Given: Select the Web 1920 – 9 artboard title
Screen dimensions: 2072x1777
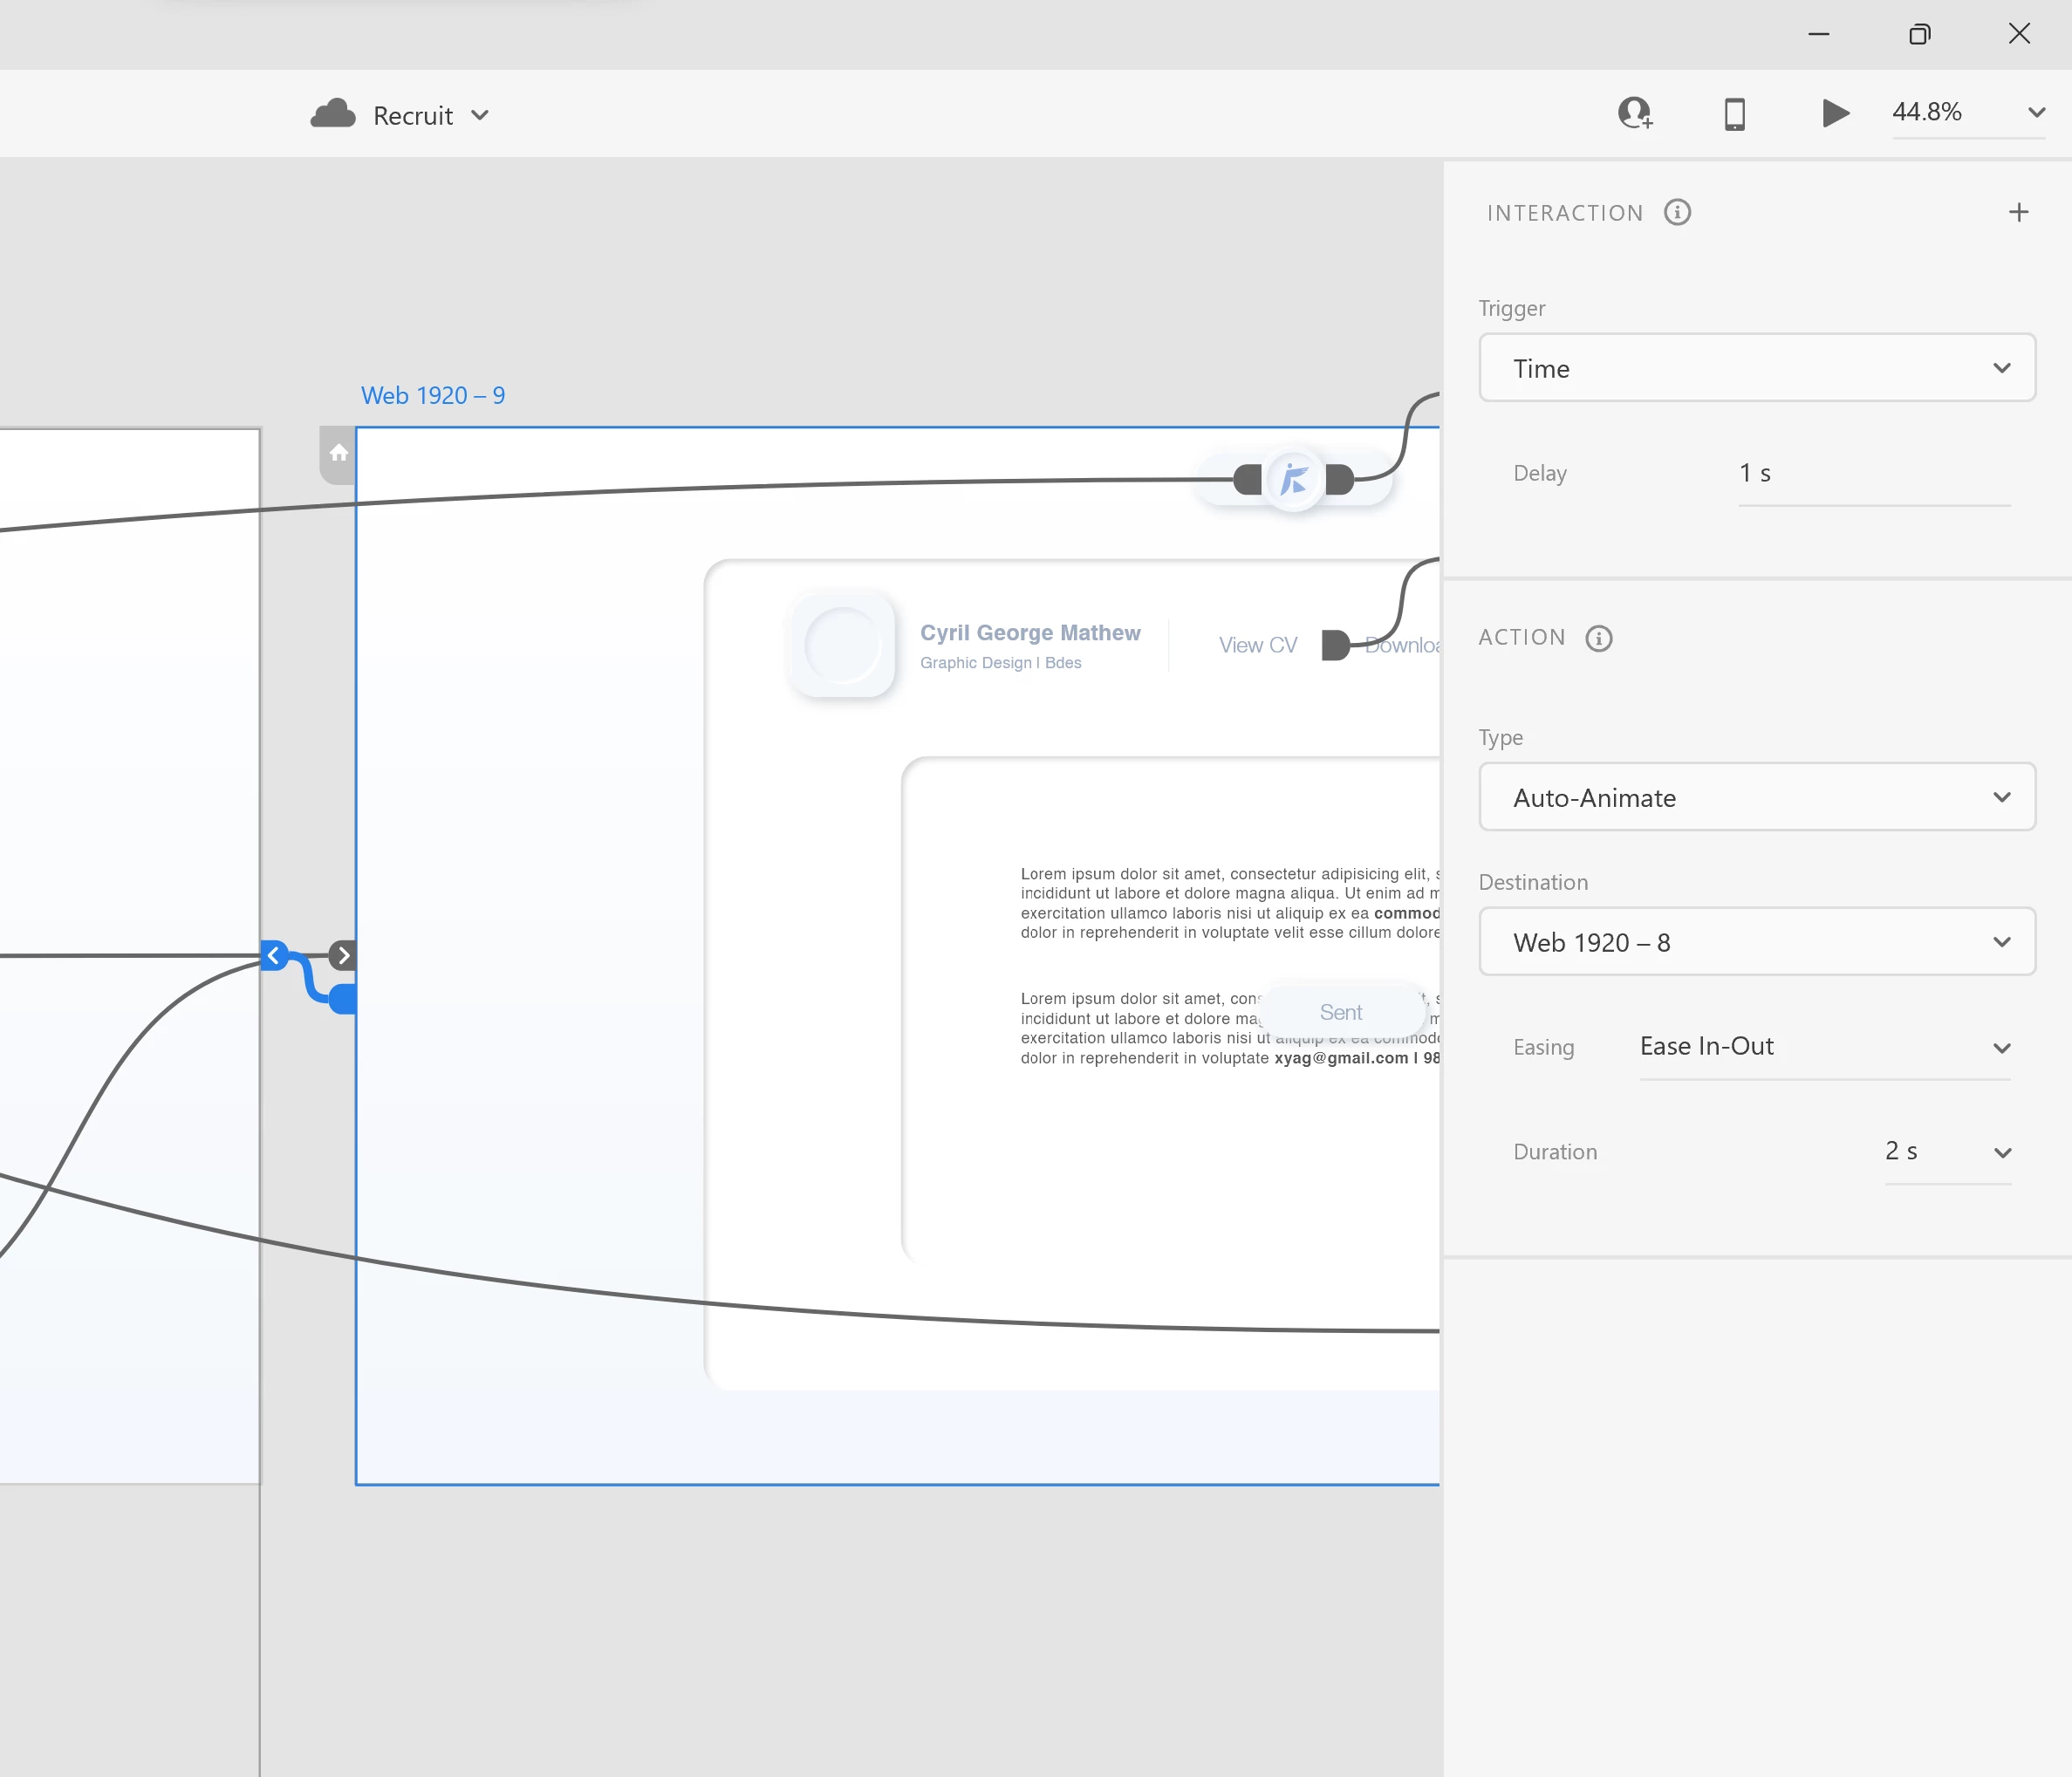Looking at the screenshot, I should click(x=432, y=396).
